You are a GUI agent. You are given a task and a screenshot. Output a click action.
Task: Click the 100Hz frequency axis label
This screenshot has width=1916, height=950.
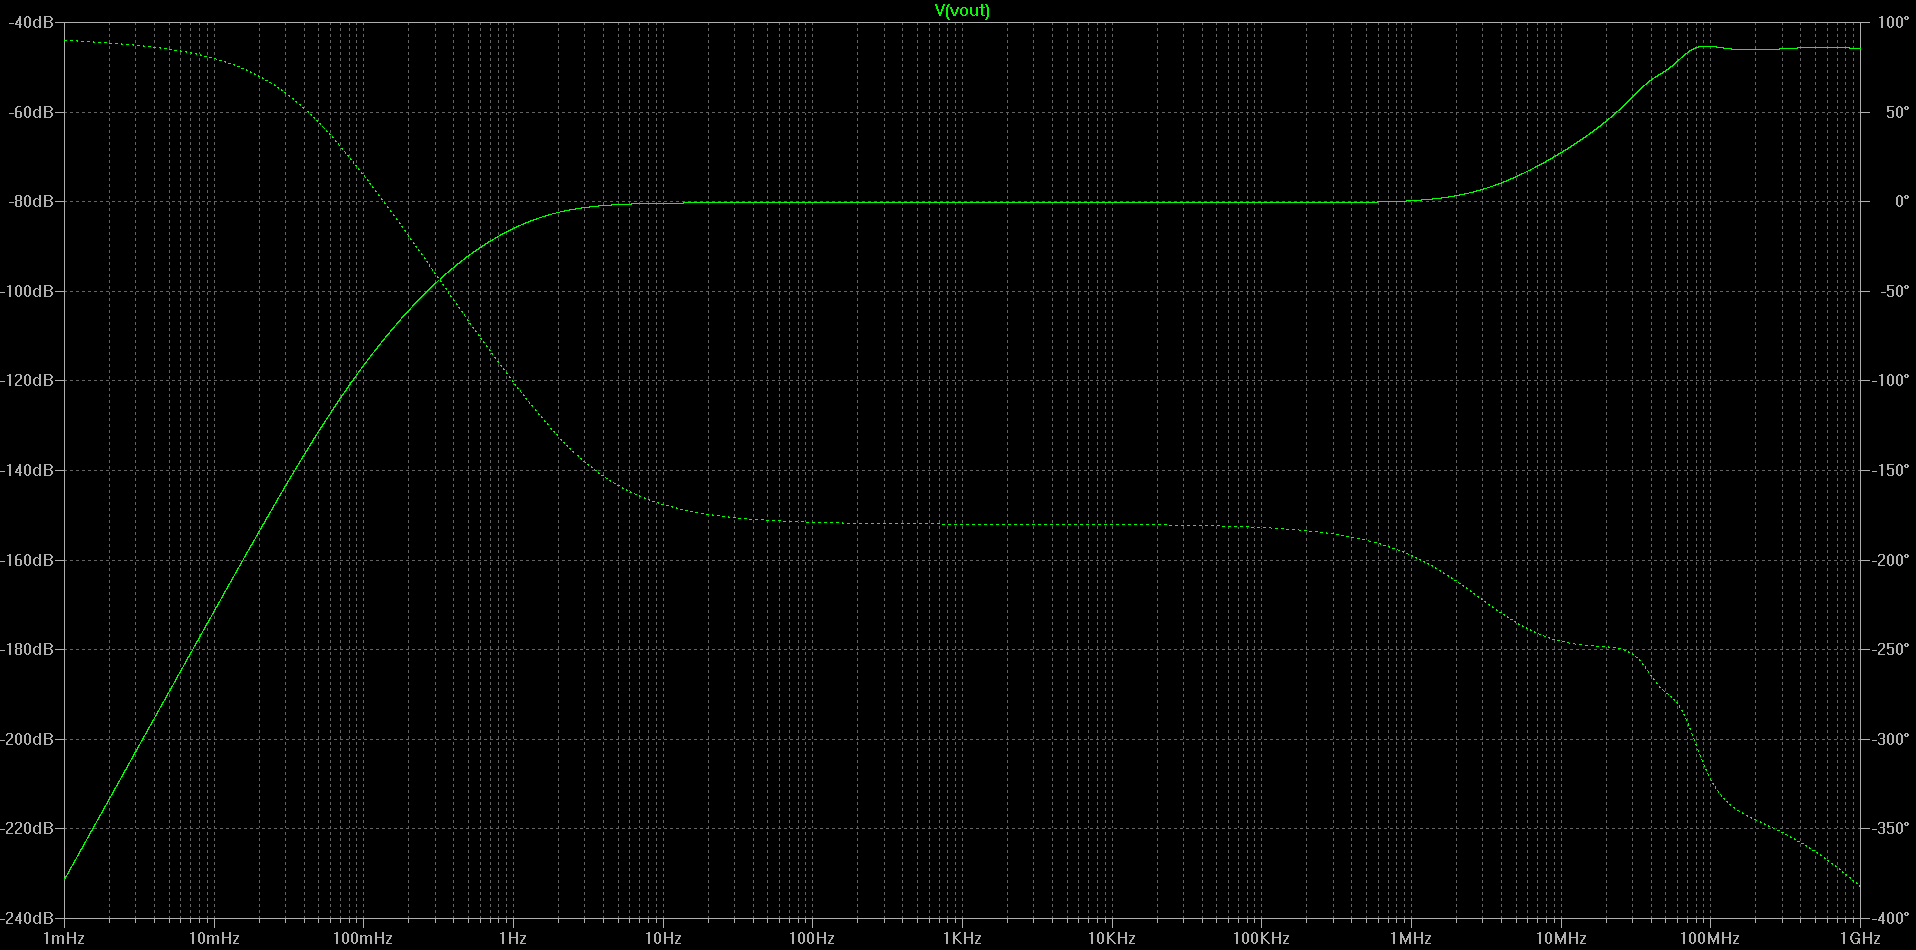click(812, 938)
